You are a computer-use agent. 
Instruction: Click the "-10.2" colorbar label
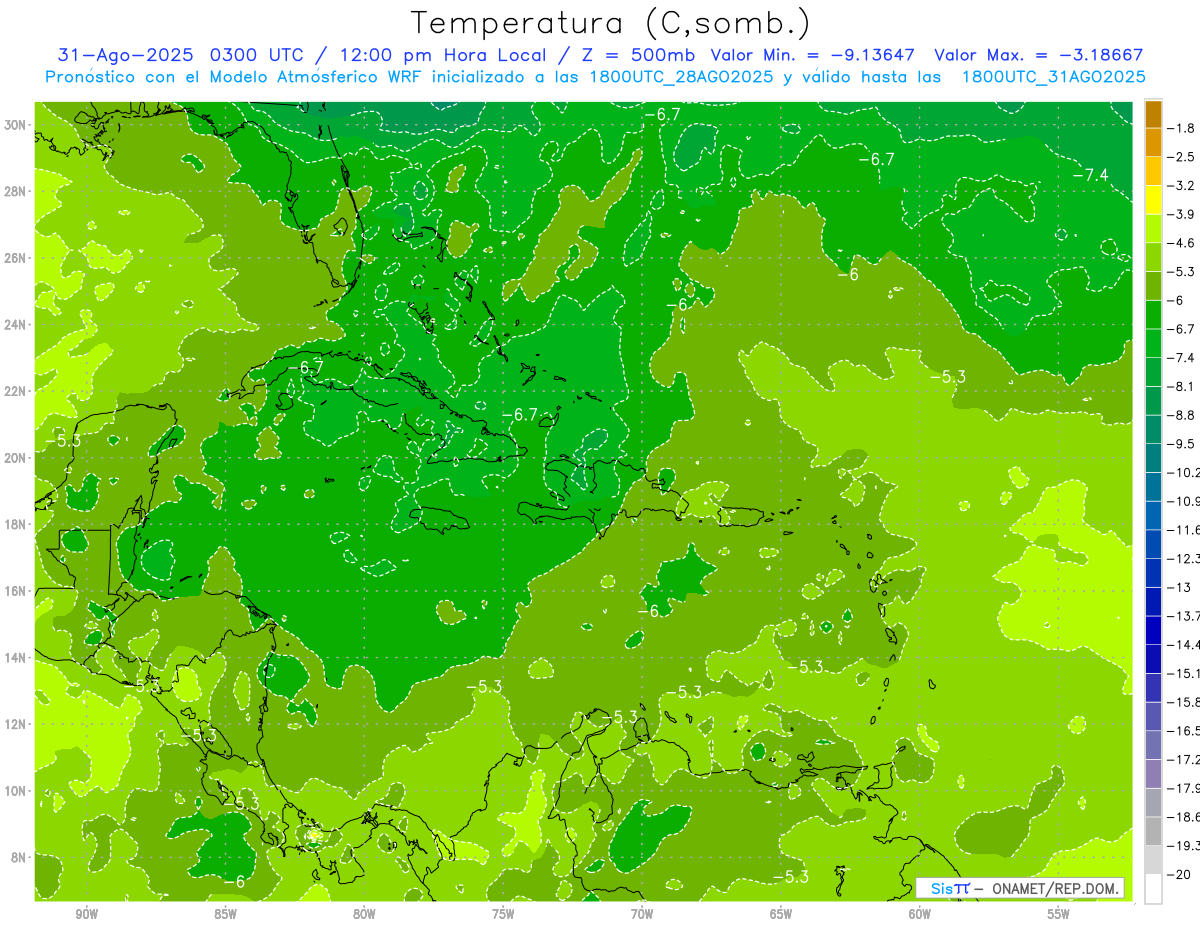1185,473
